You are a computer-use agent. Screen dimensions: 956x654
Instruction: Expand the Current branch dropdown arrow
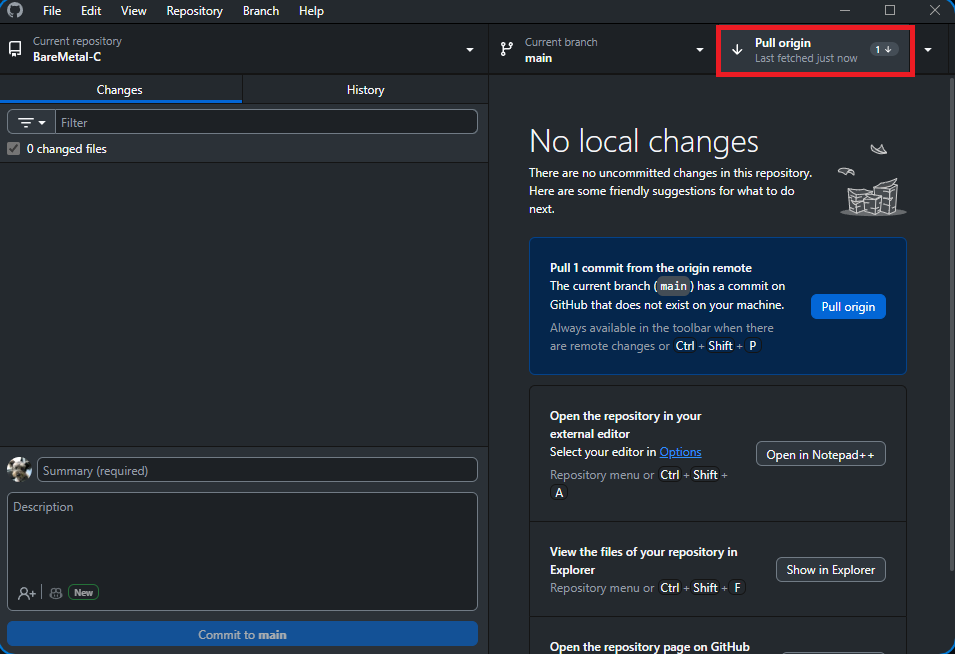[x=700, y=50]
